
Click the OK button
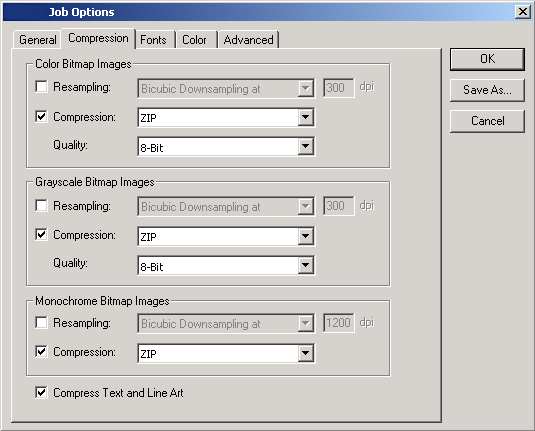(487, 59)
